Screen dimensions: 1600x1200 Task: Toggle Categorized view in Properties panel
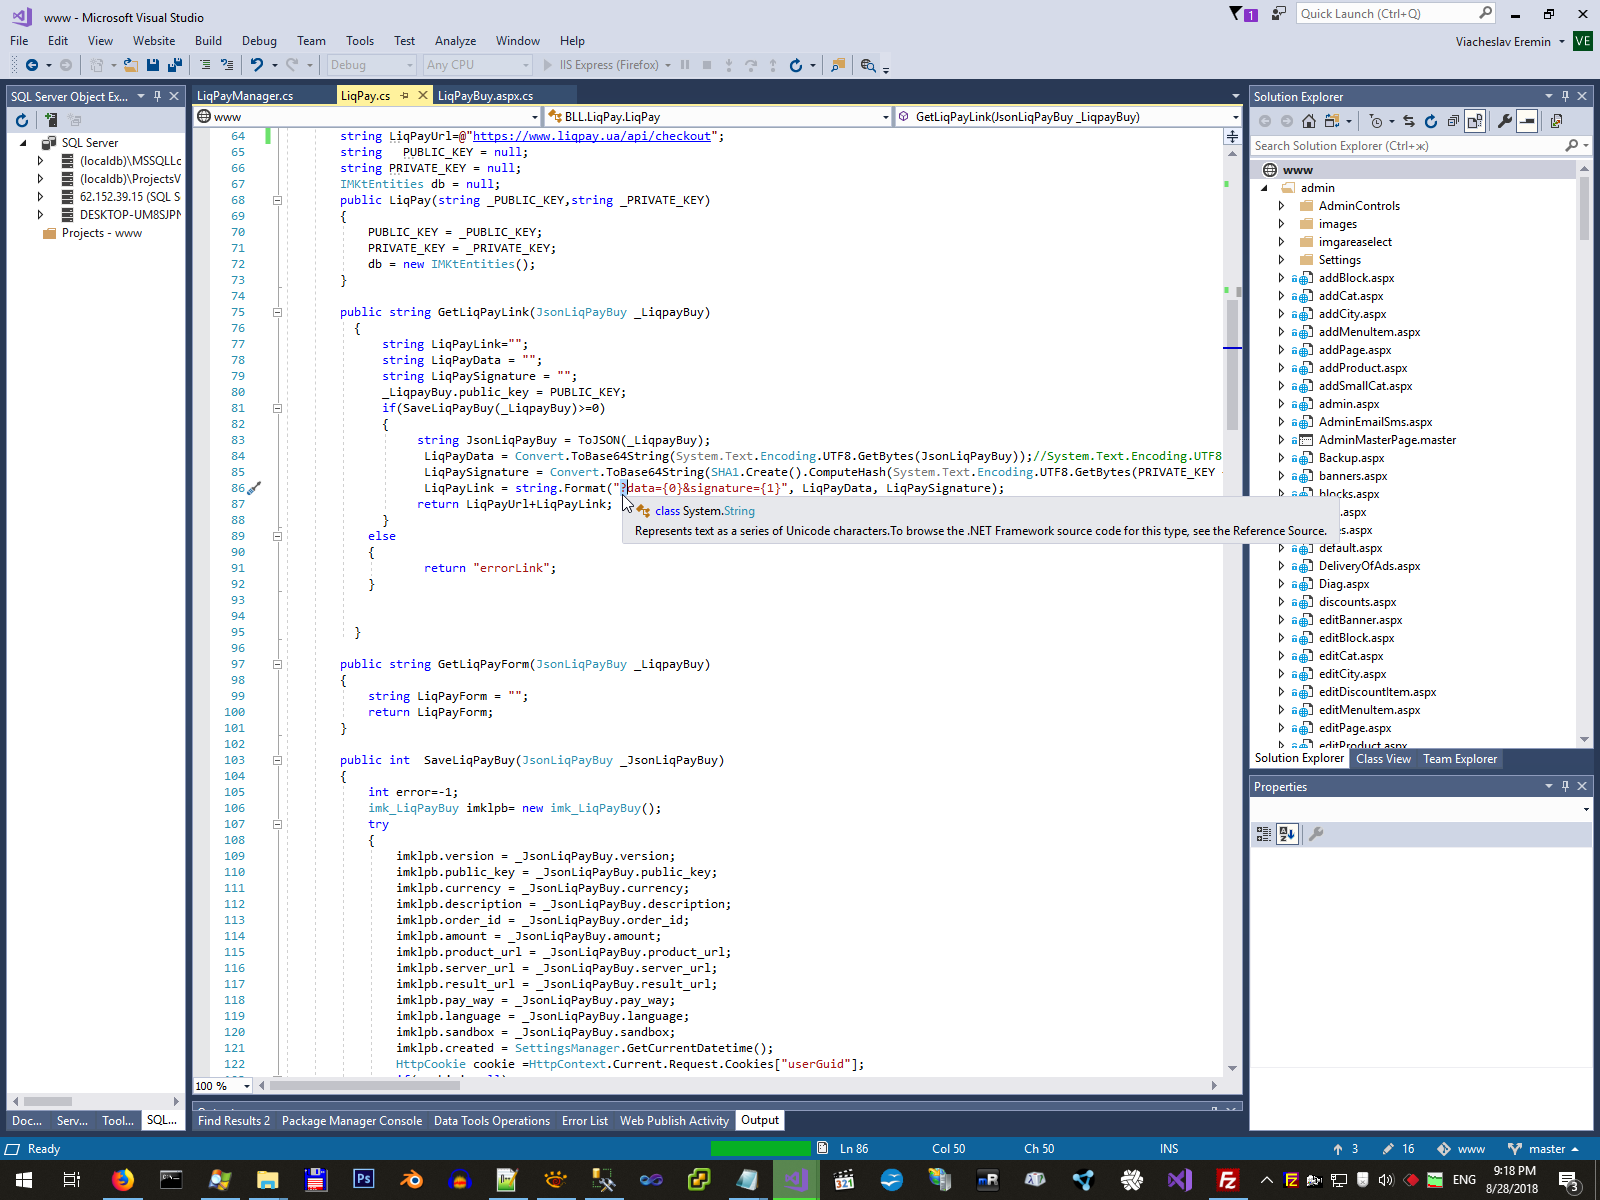1264,834
